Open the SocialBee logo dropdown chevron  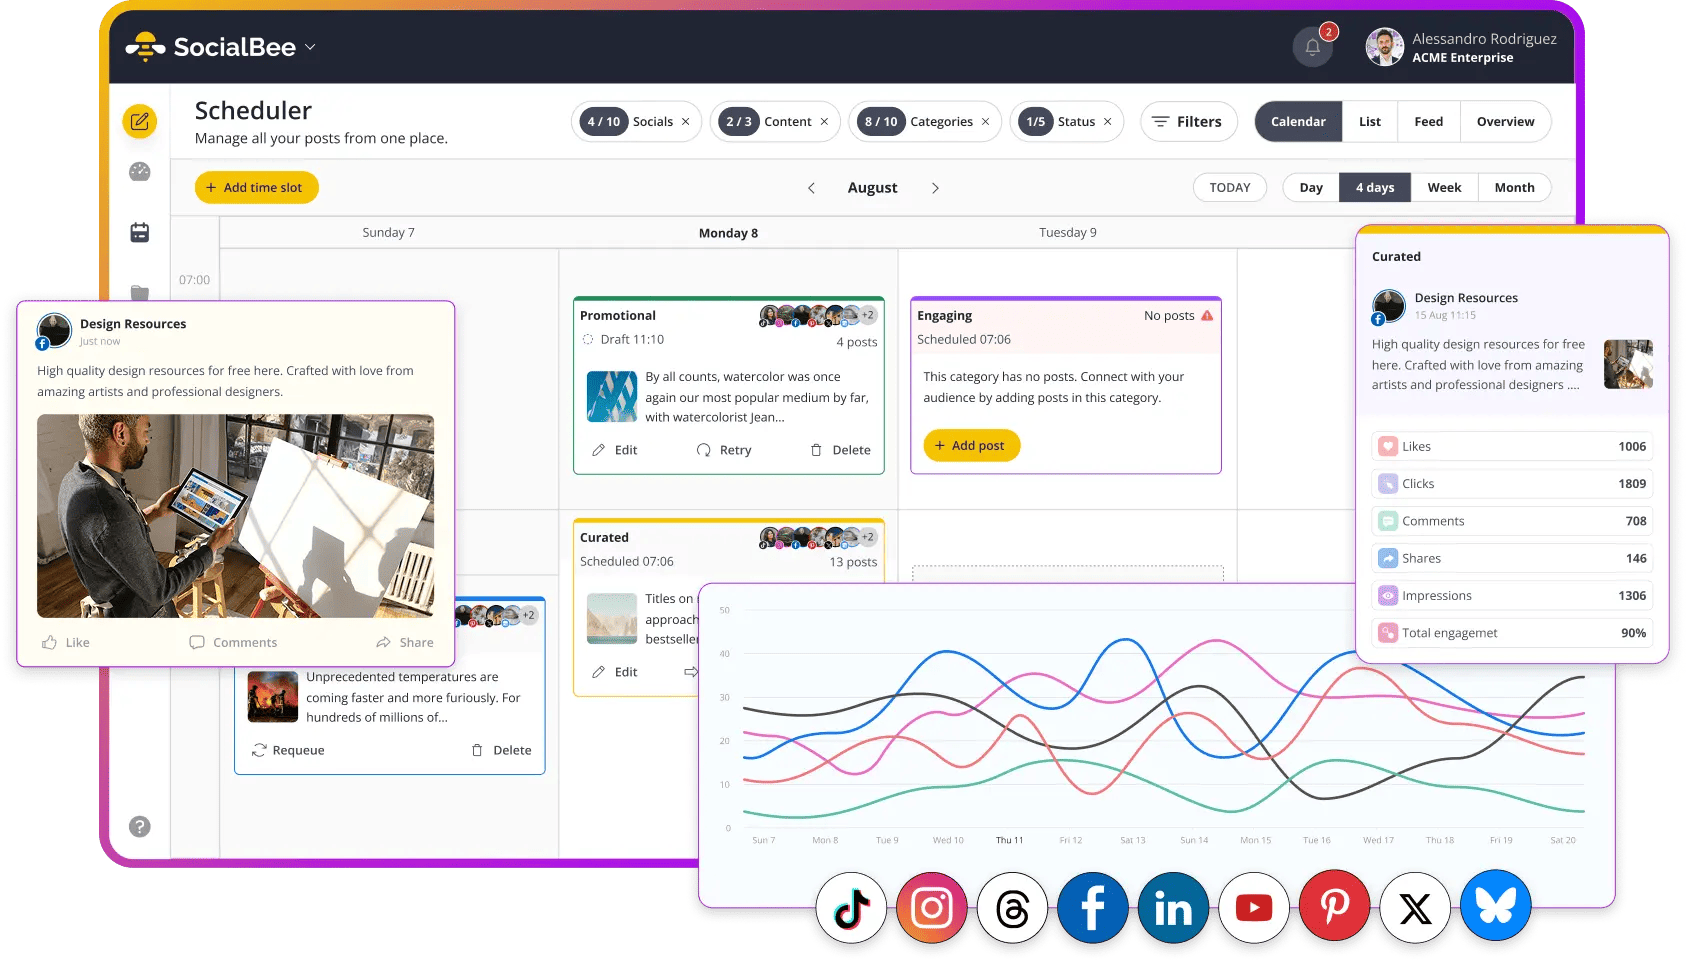[x=310, y=47]
